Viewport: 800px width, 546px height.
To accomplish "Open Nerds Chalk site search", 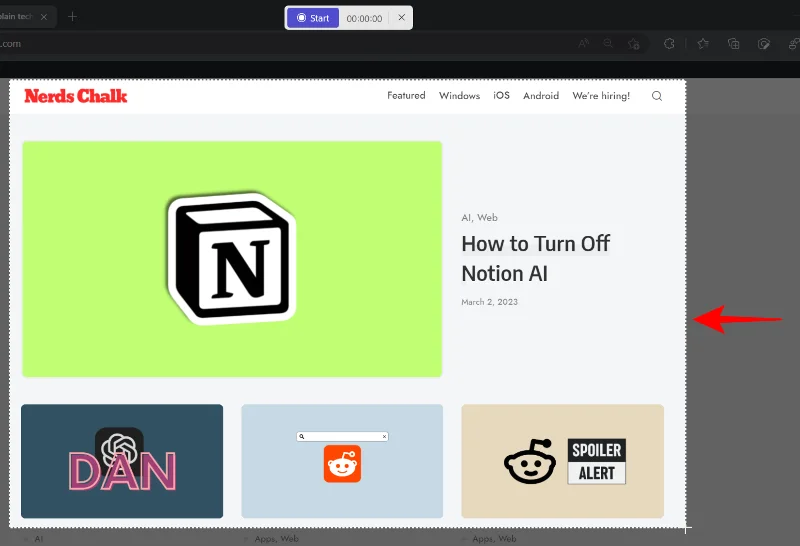I will coord(657,96).
